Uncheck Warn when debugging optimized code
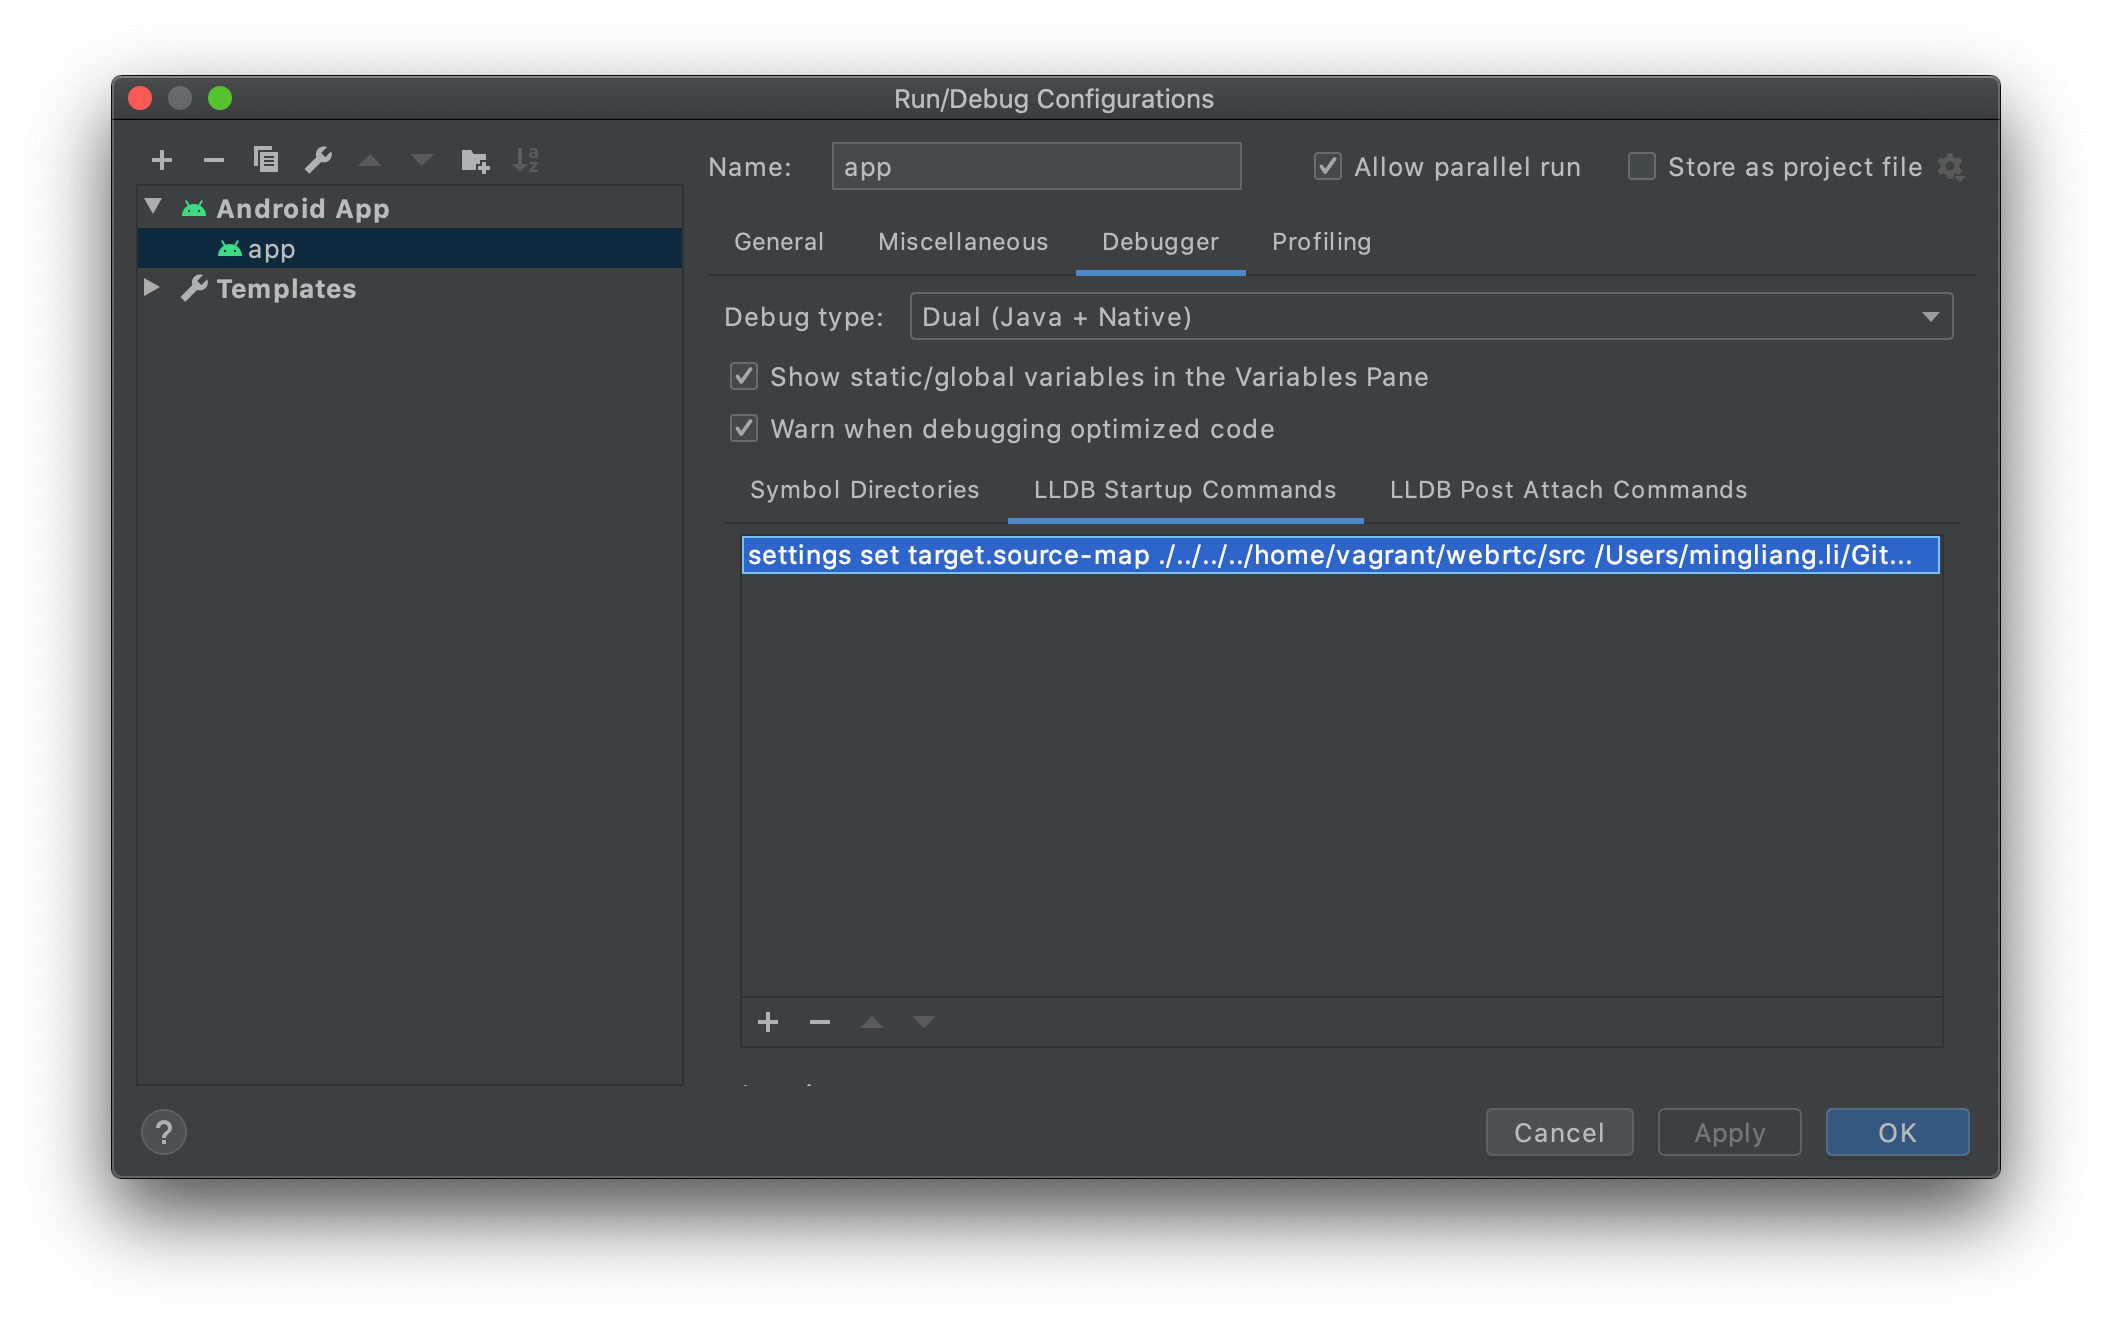This screenshot has width=2112, height=1326. coord(744,429)
